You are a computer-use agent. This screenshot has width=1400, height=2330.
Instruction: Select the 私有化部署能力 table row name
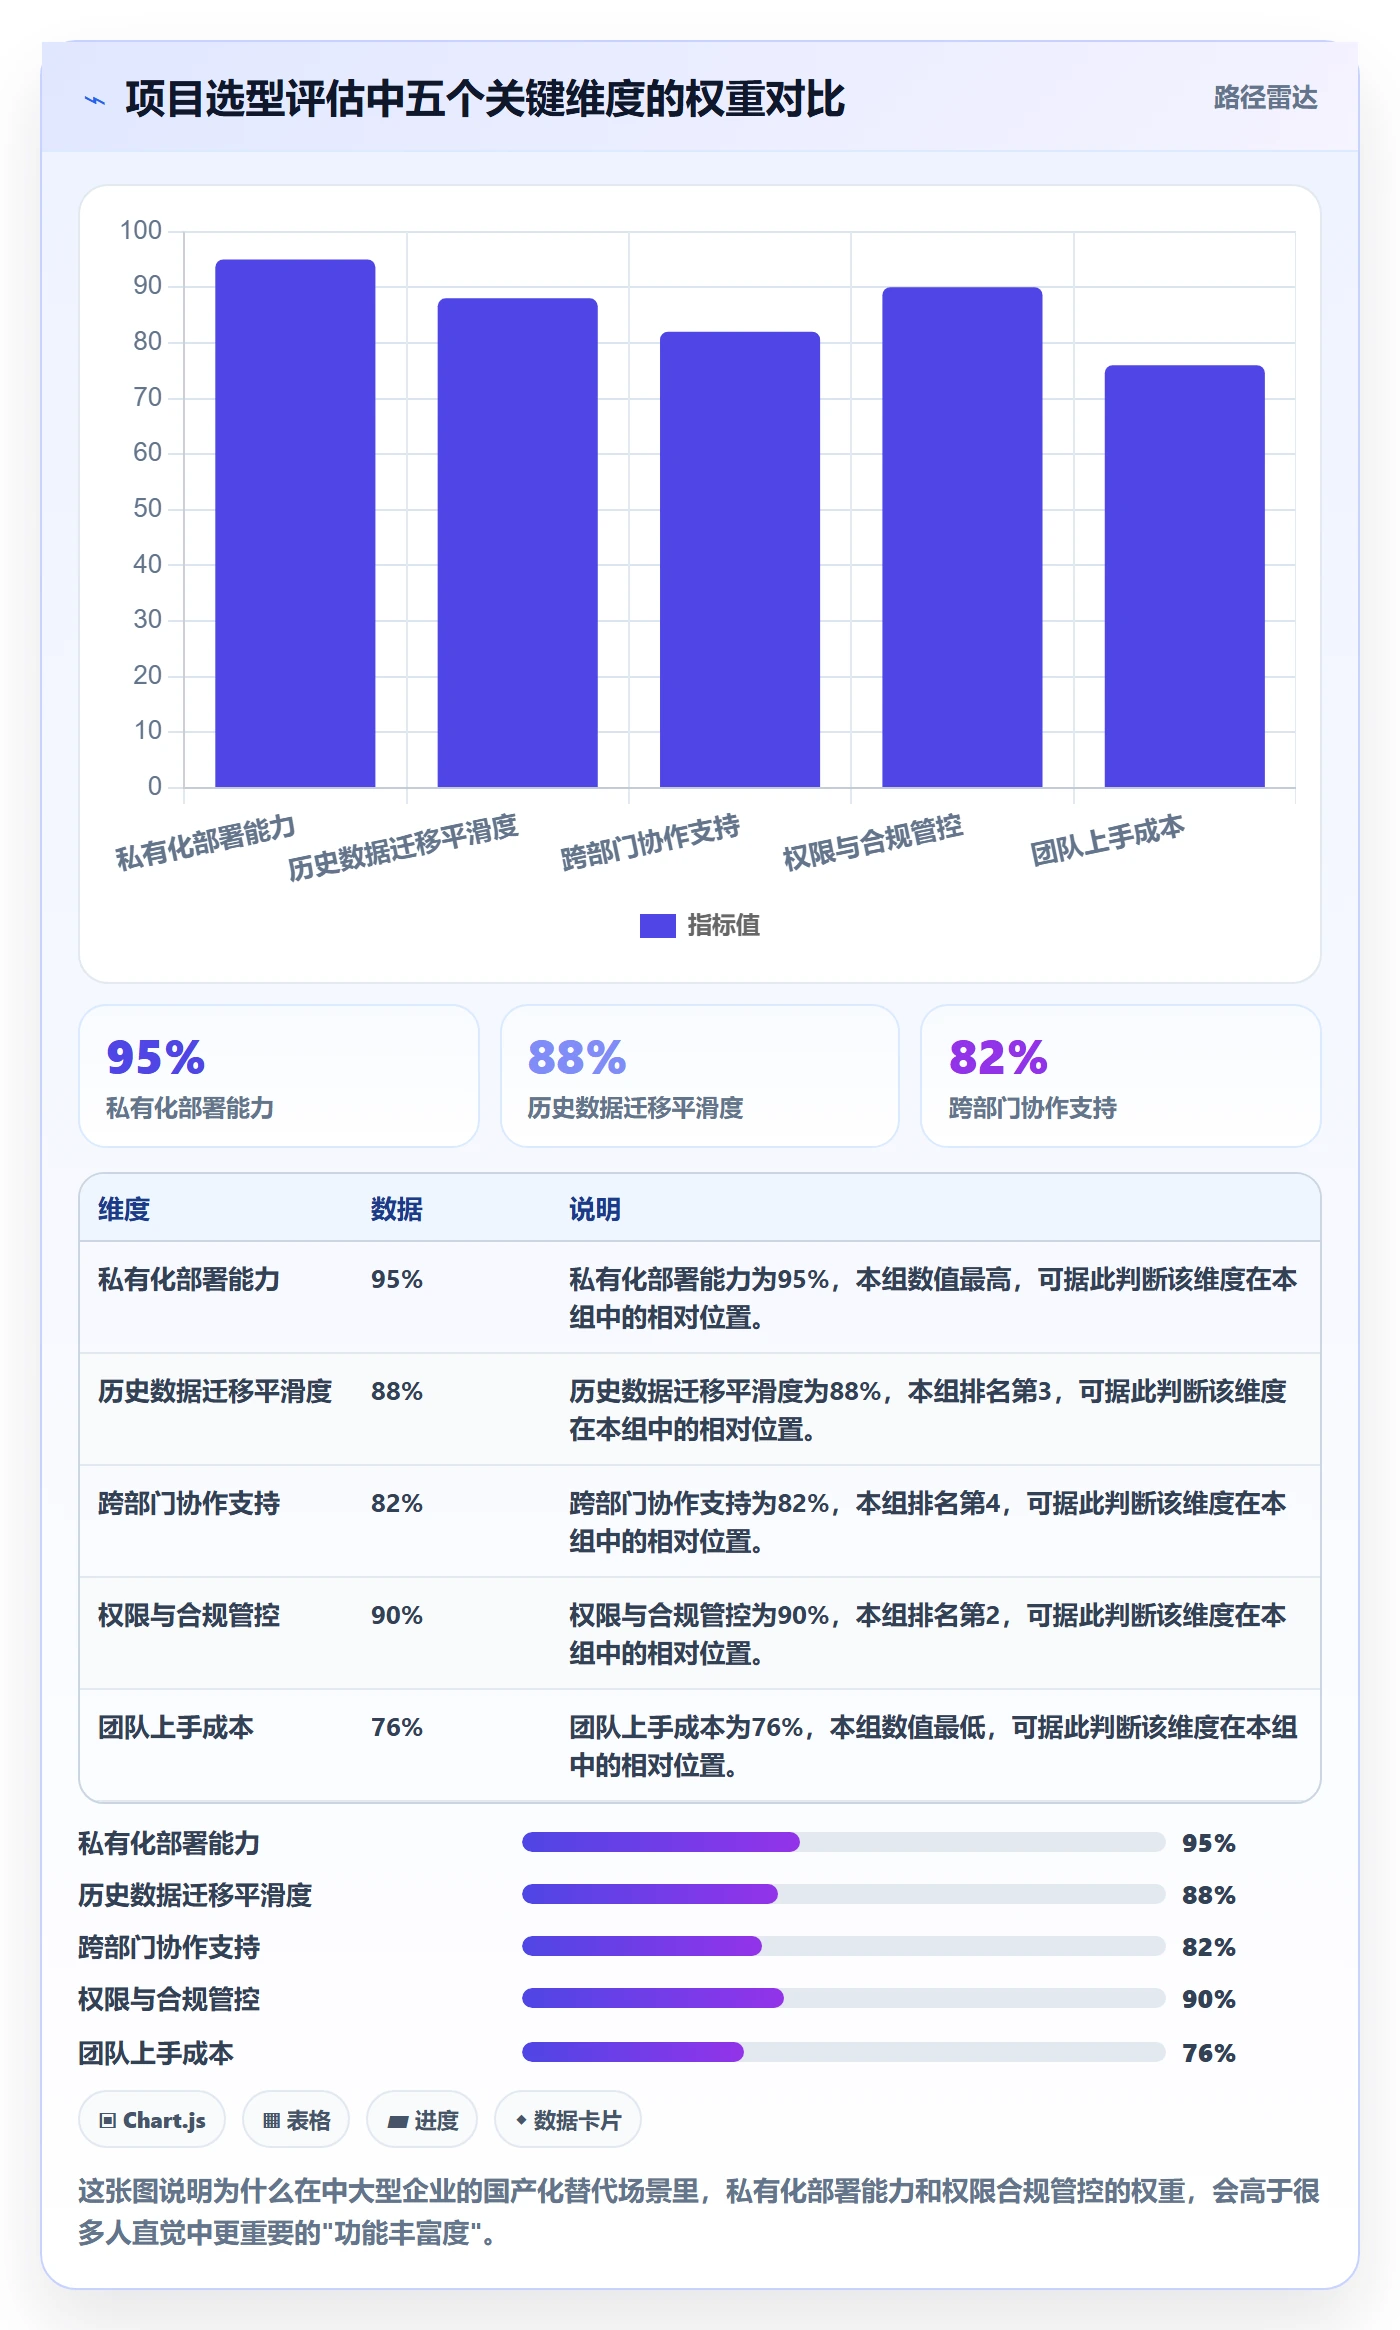[x=189, y=1279]
